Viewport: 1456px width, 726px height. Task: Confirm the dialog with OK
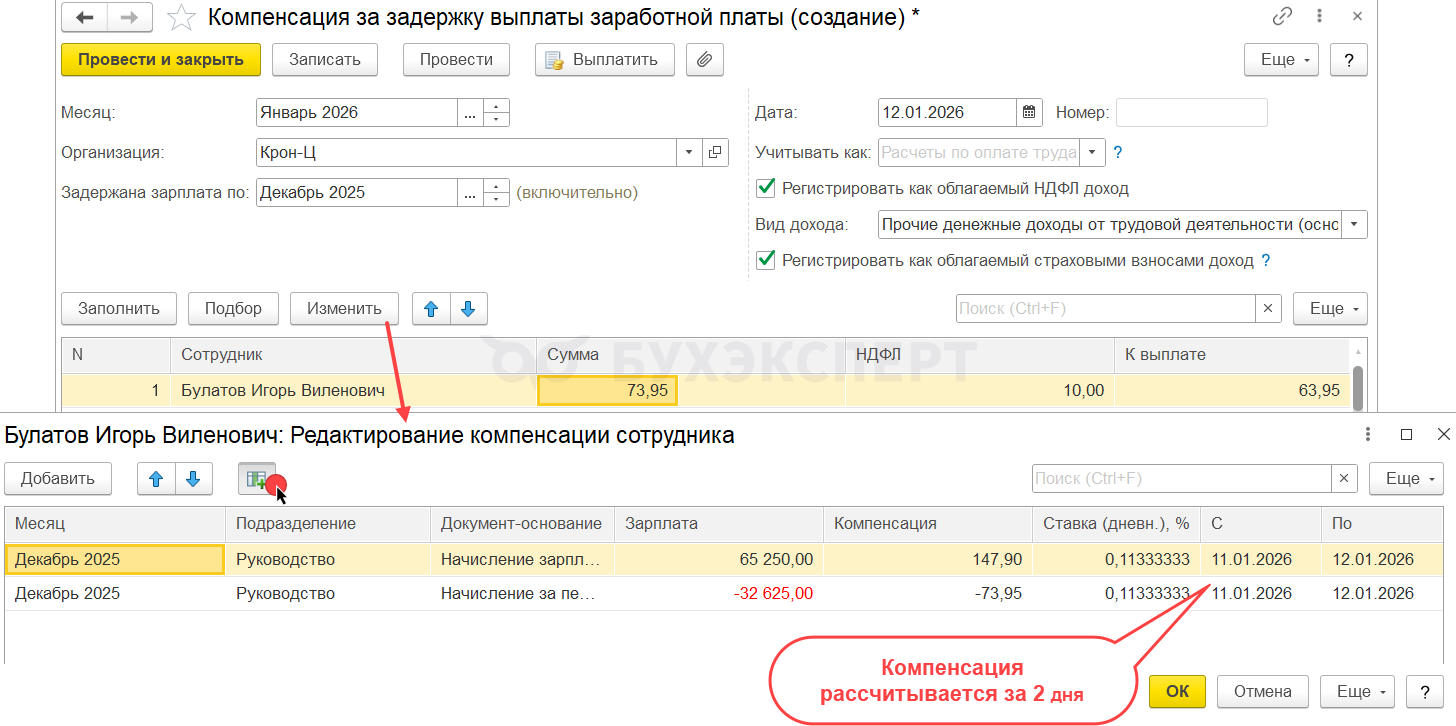pyautogui.click(x=1178, y=691)
